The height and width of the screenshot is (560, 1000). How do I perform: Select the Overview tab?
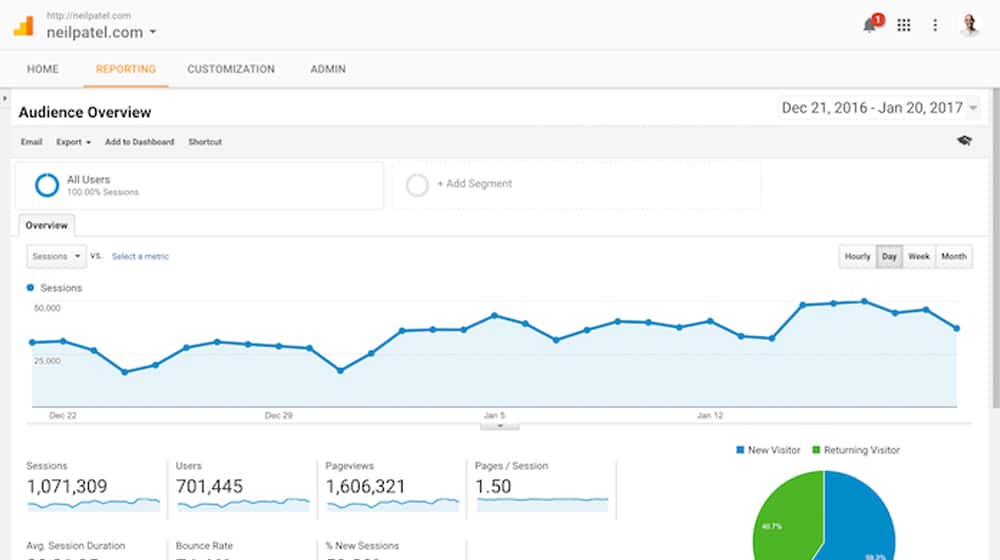coord(47,225)
